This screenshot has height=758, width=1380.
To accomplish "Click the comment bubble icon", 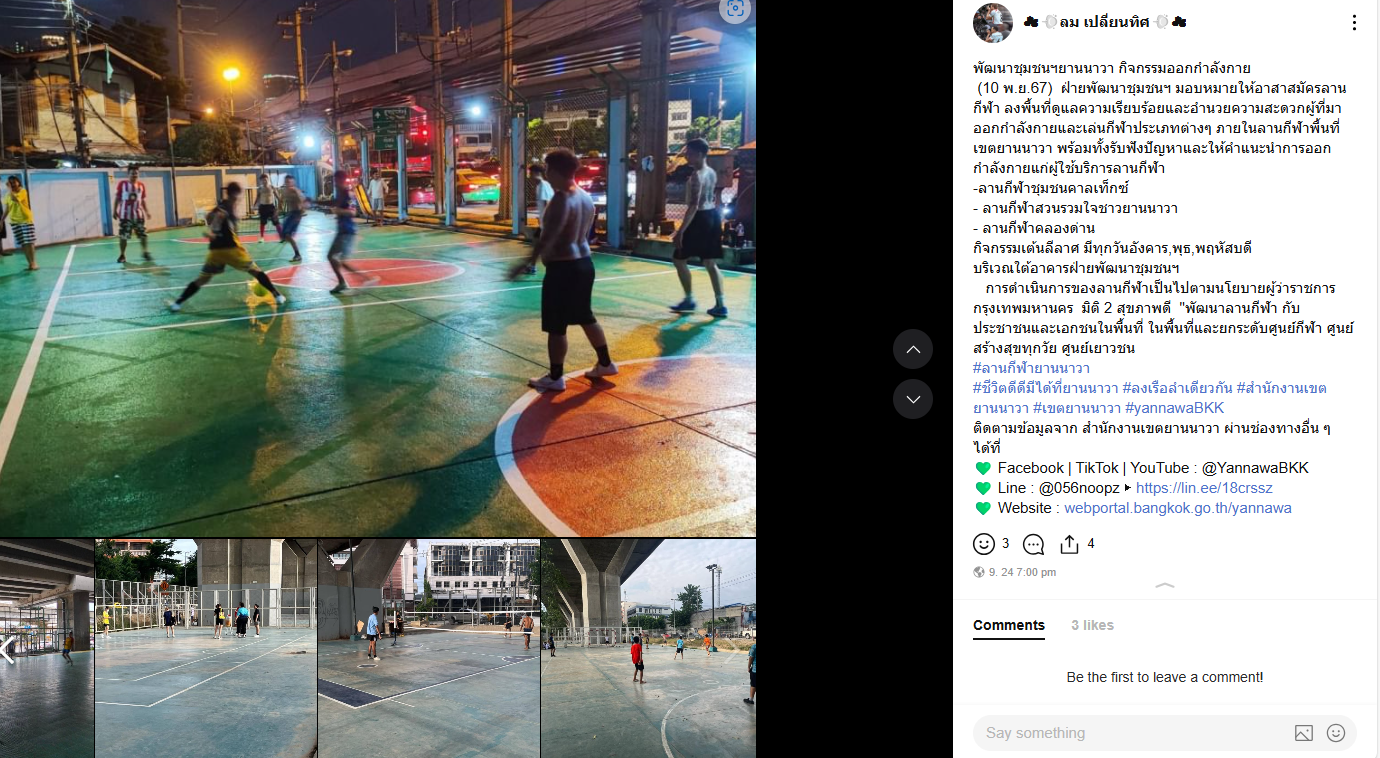I will (x=1034, y=544).
